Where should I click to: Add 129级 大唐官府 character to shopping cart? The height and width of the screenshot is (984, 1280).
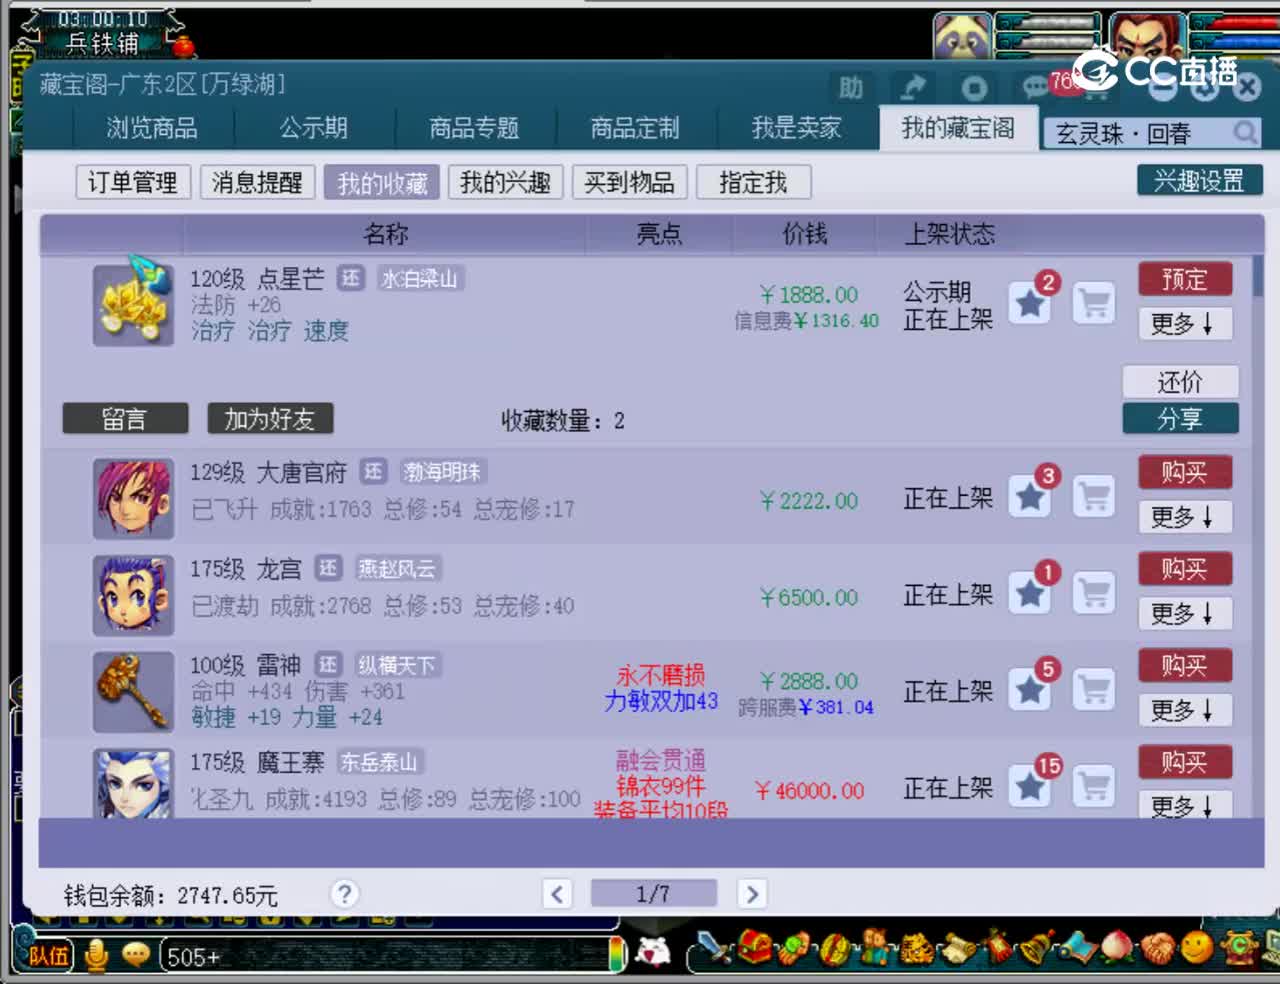point(1094,496)
